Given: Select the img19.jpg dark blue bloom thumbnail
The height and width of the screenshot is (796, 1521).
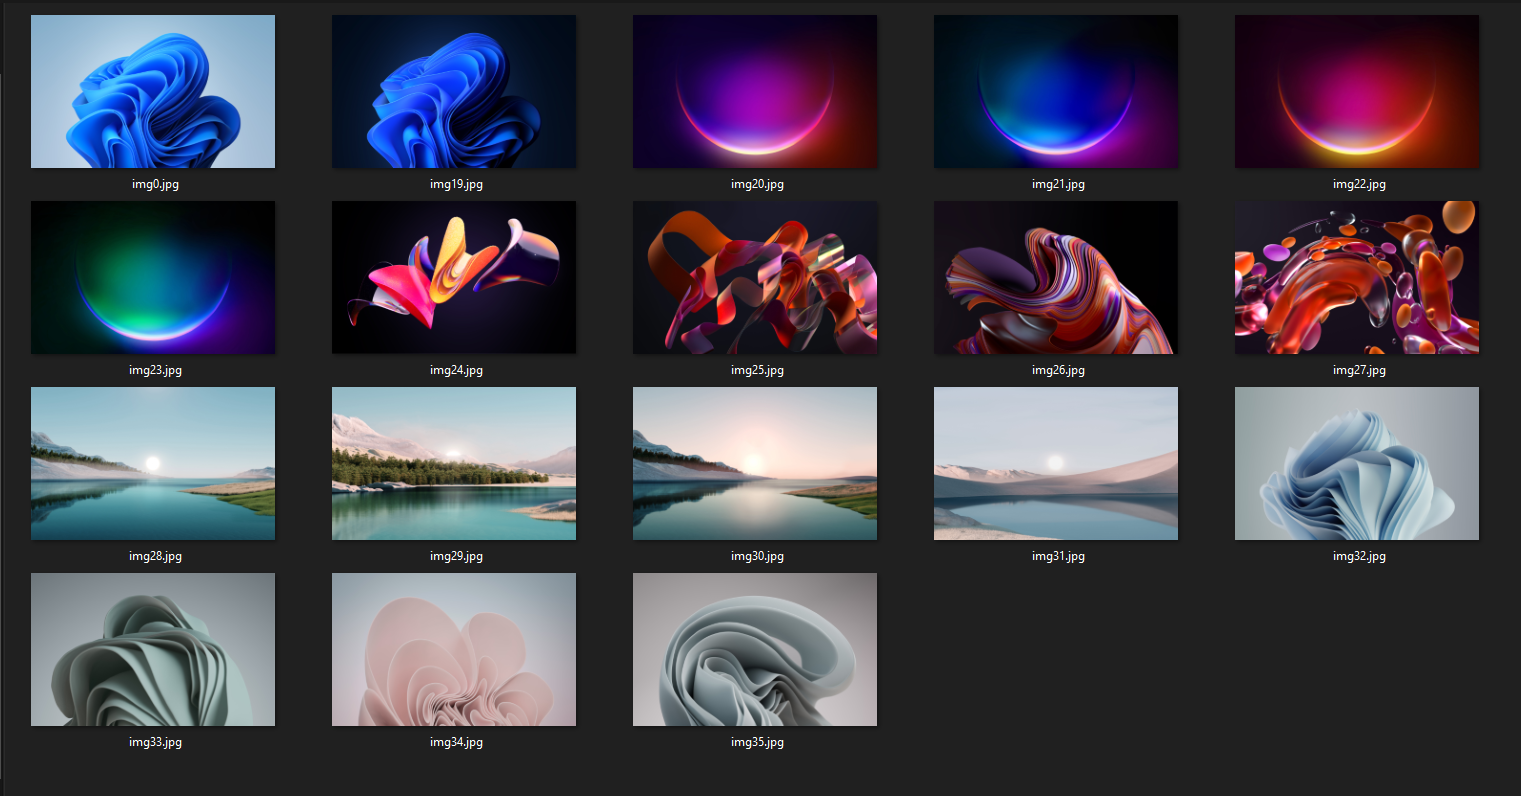Looking at the screenshot, I should coord(454,91).
